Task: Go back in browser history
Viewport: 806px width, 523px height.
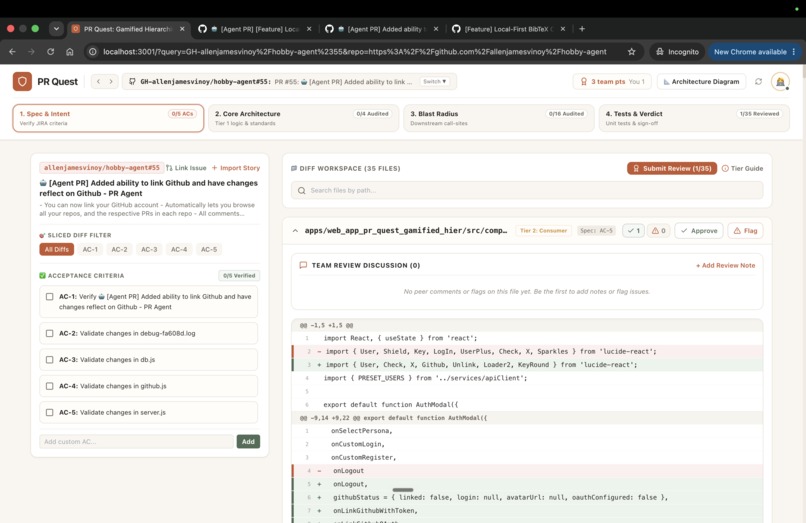Action: pos(12,51)
